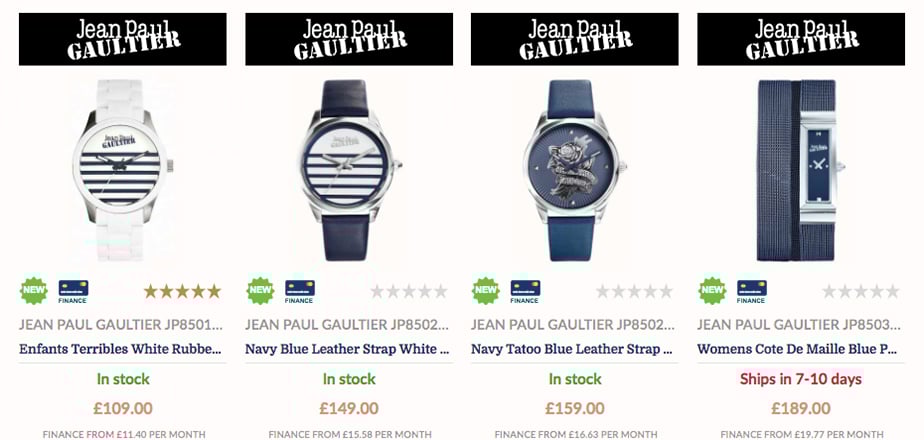
Task: Click finance icon under Cote De Maille watch
Action: [751, 291]
